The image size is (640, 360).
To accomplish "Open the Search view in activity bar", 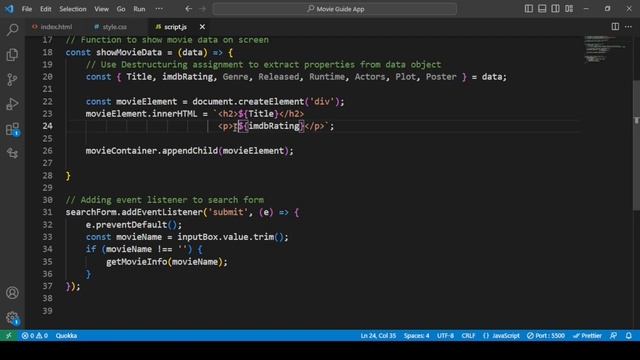I will coord(12,29).
